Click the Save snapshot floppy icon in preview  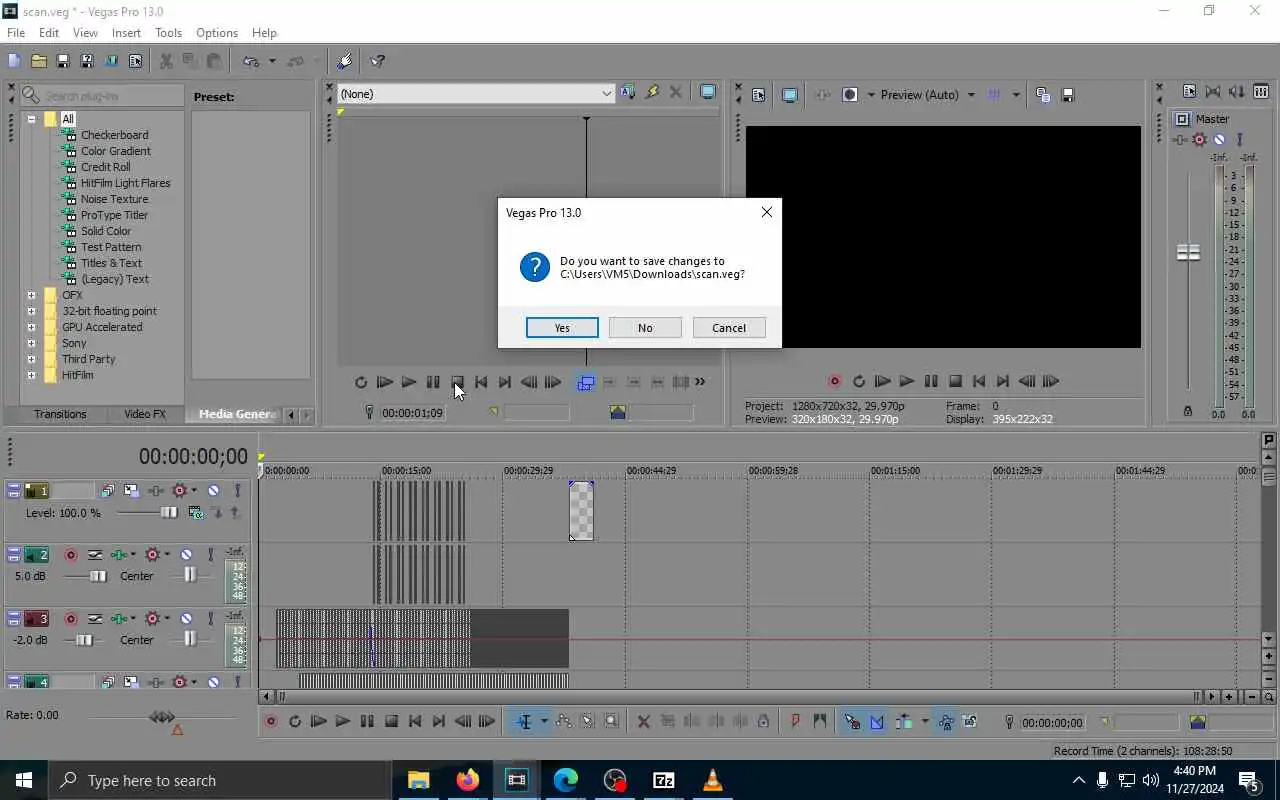click(1067, 95)
